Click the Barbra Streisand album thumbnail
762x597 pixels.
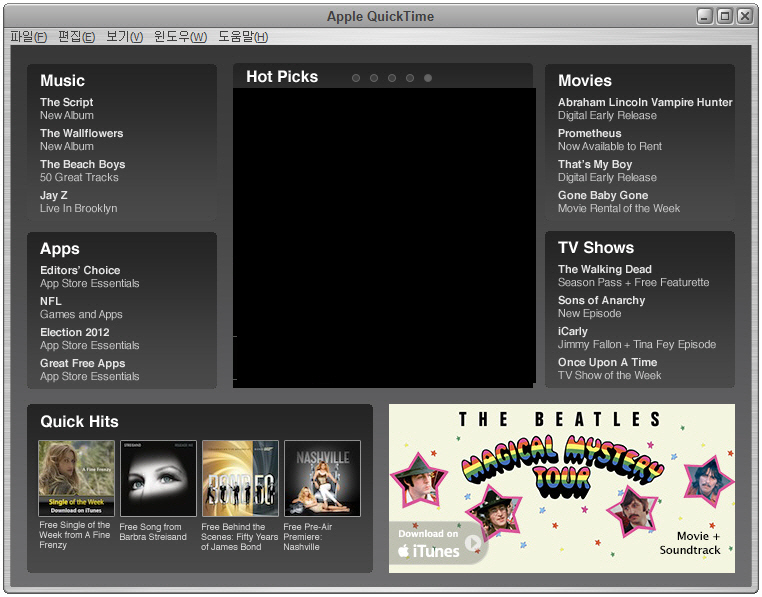[158, 478]
